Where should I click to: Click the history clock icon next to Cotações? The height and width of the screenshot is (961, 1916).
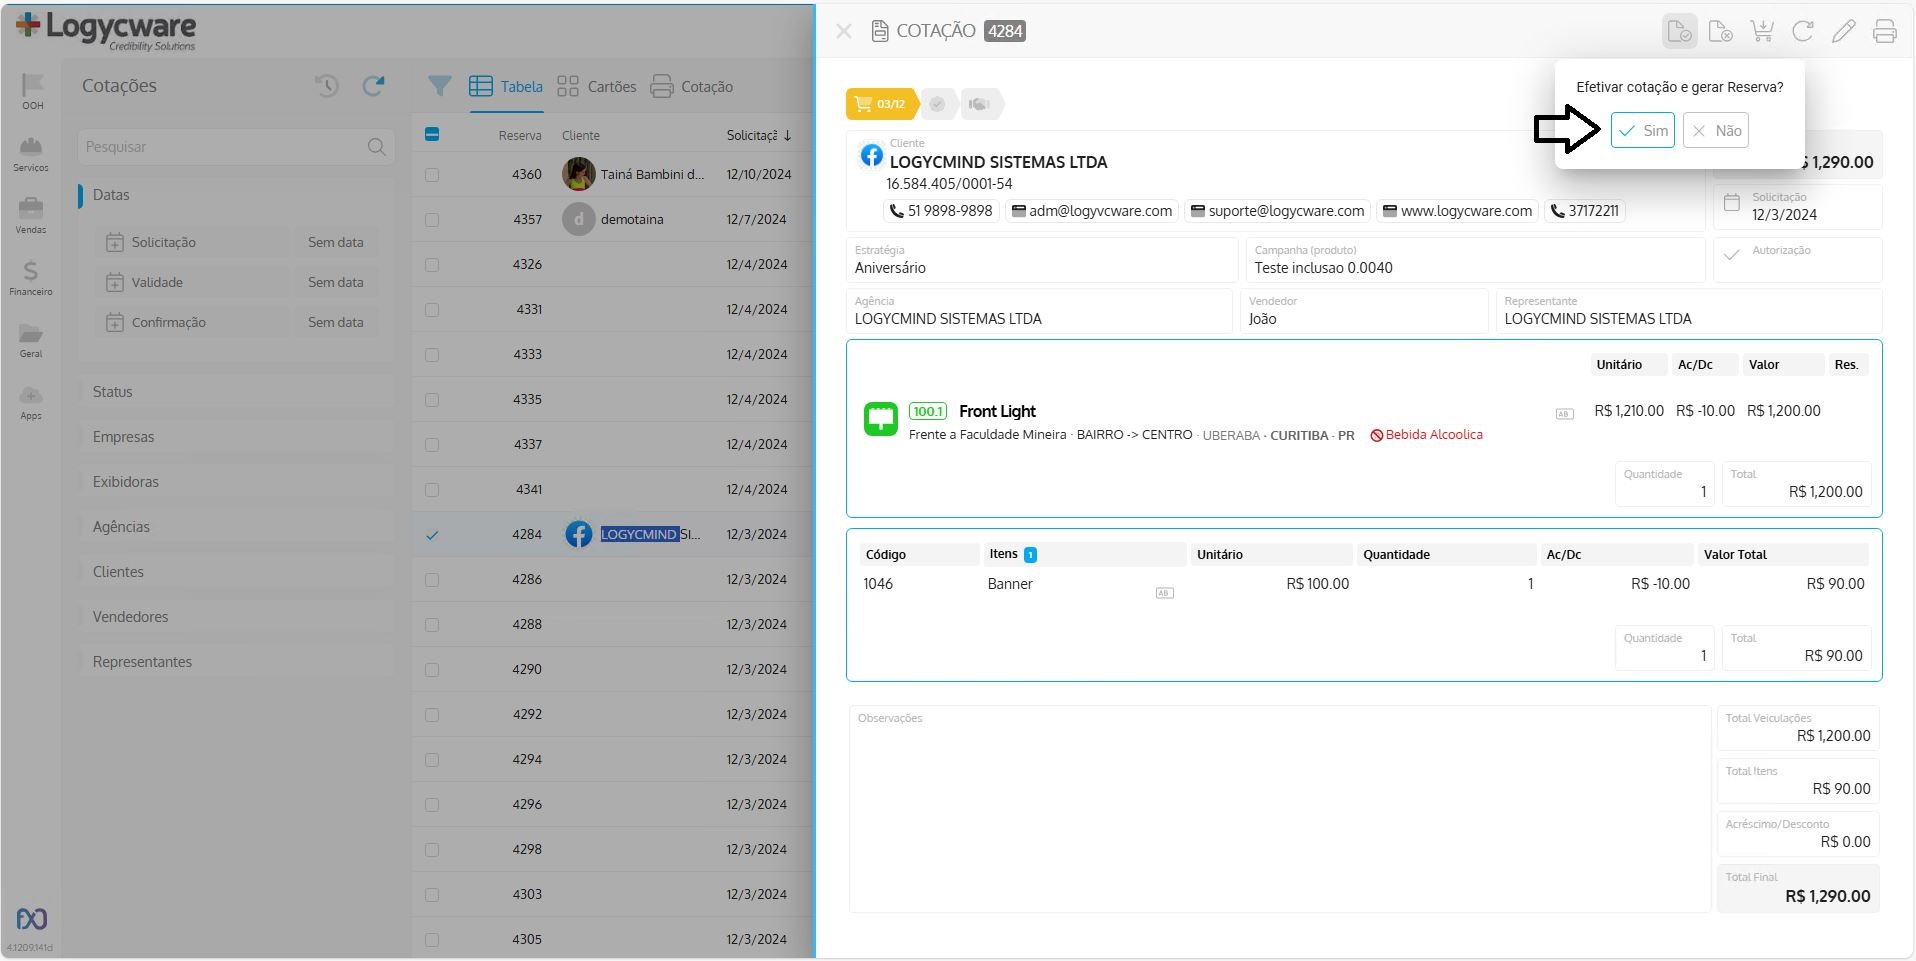tap(327, 86)
